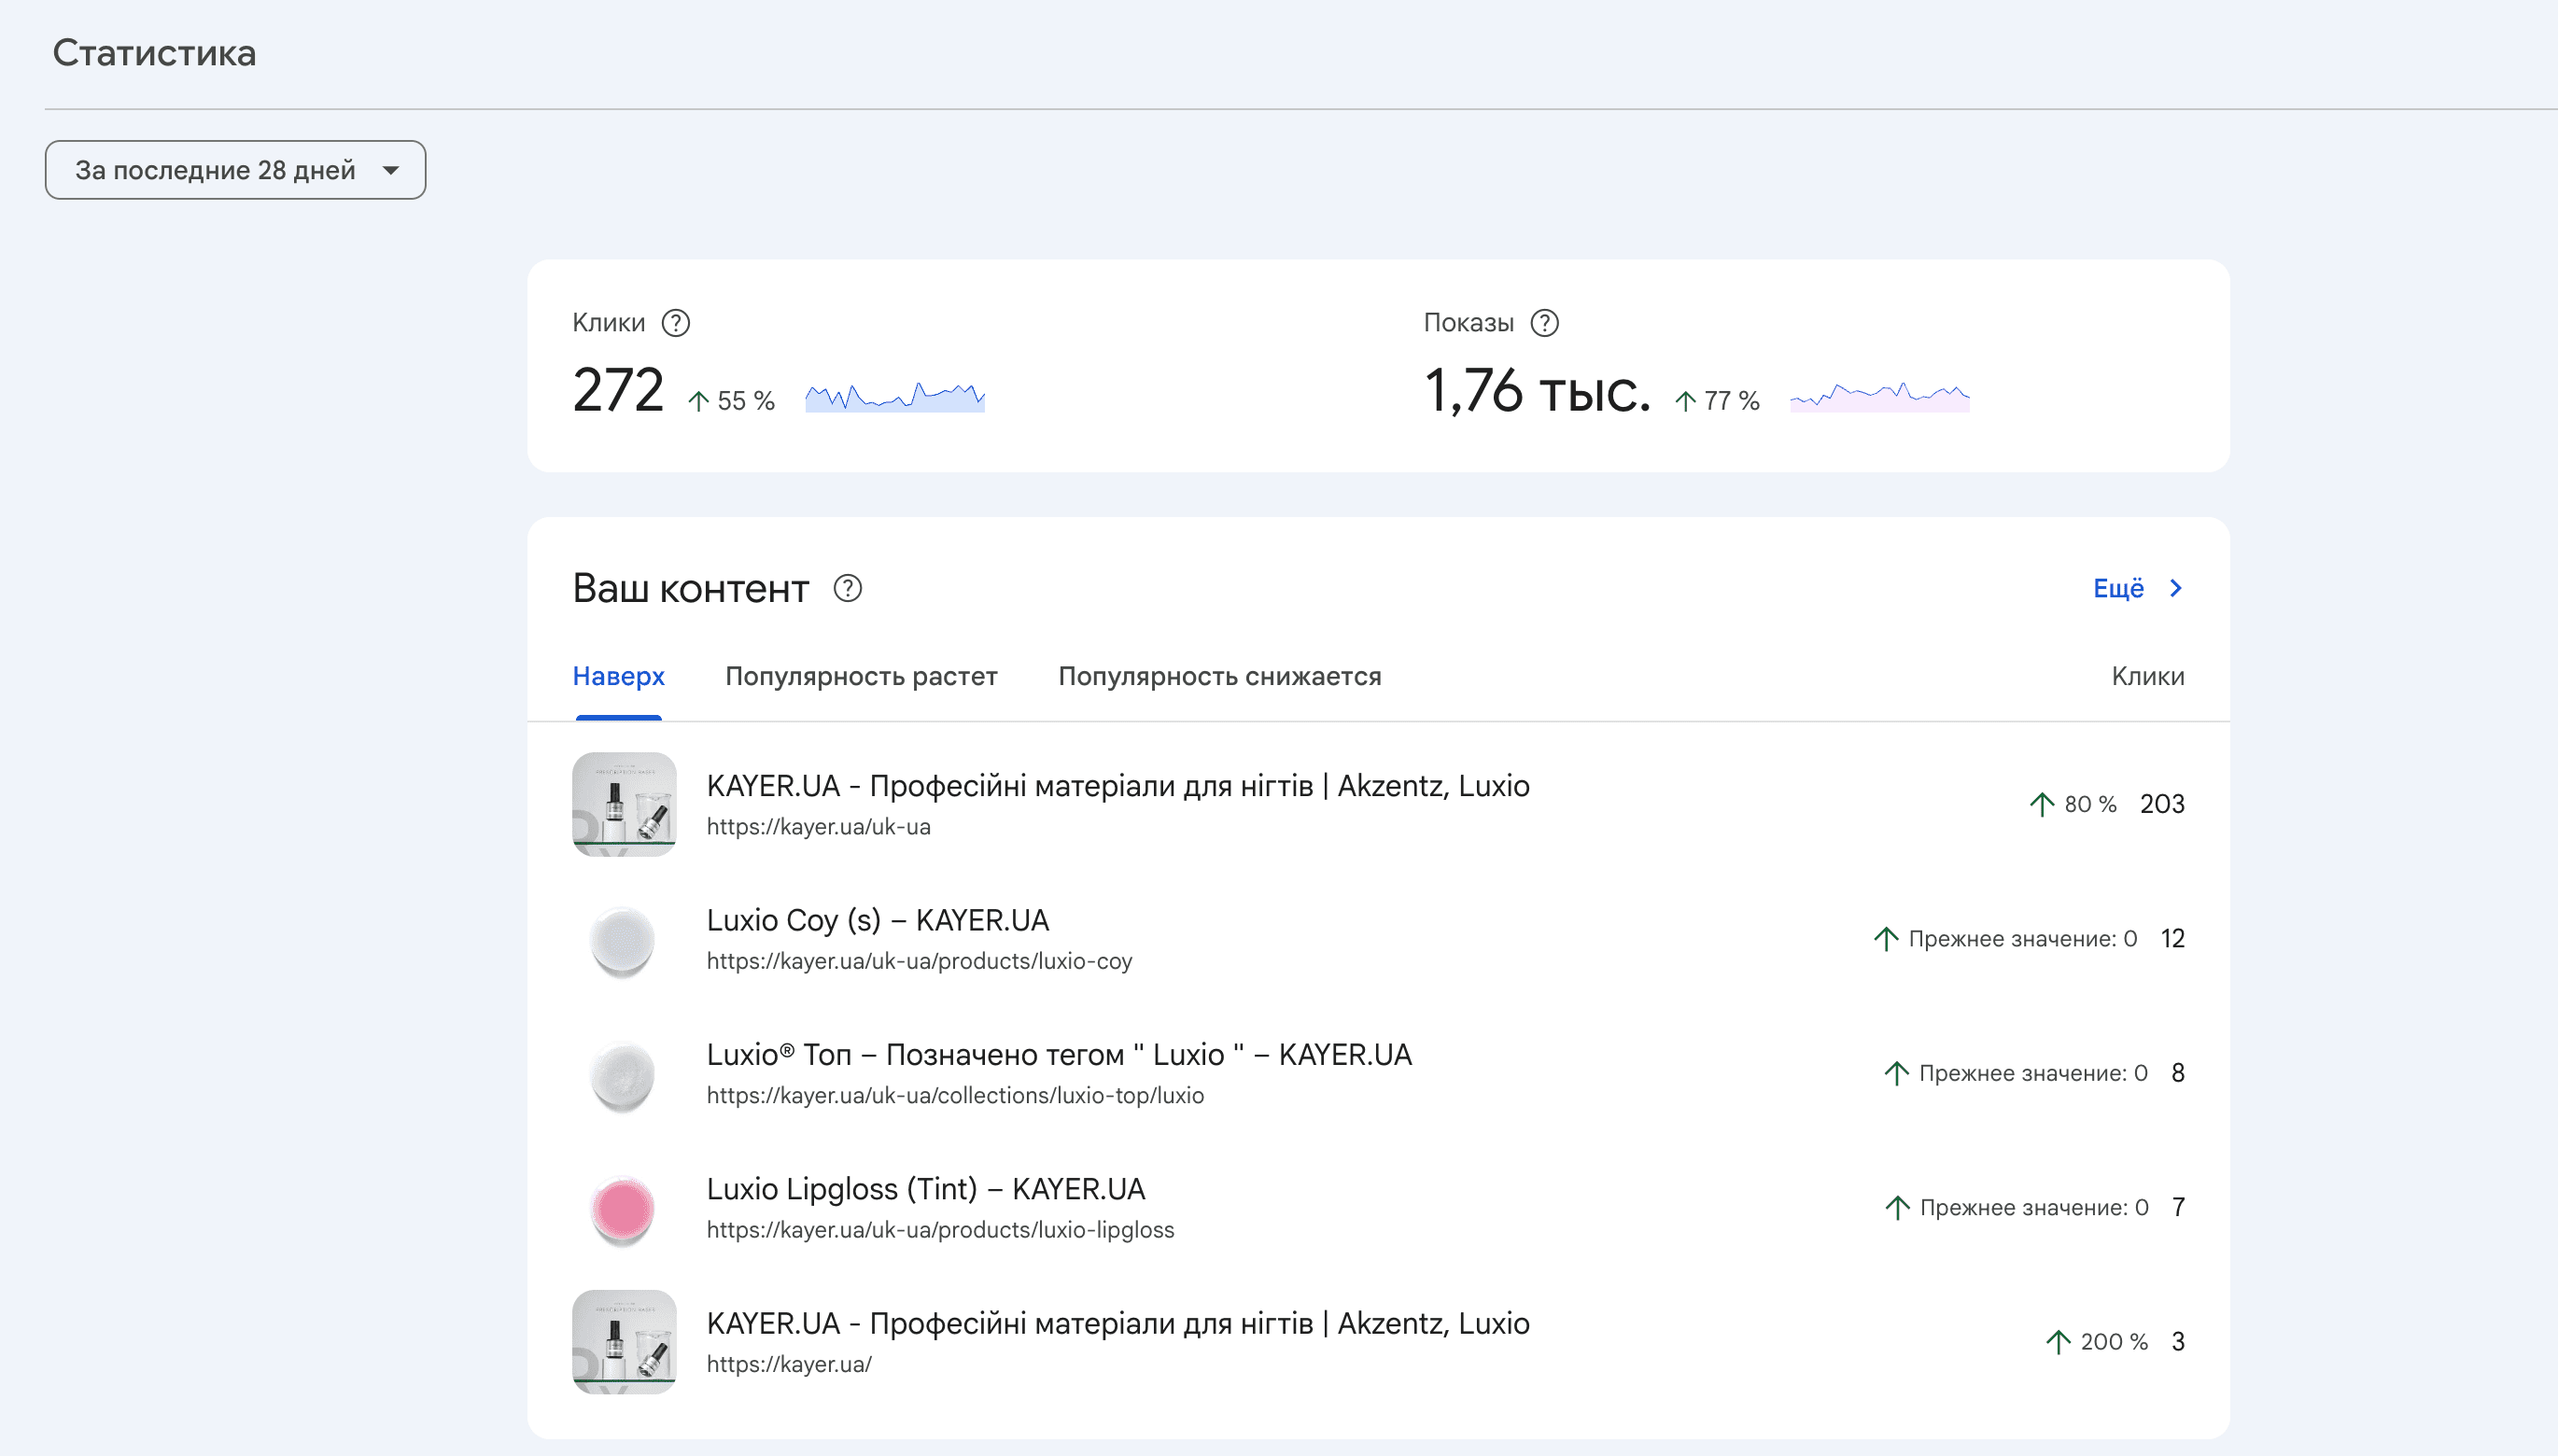The image size is (2558, 1456).
Task: Click the URL https://kayer.ua/uk-ua/collections/luxio-top/luxio
Action: pos(955,1096)
